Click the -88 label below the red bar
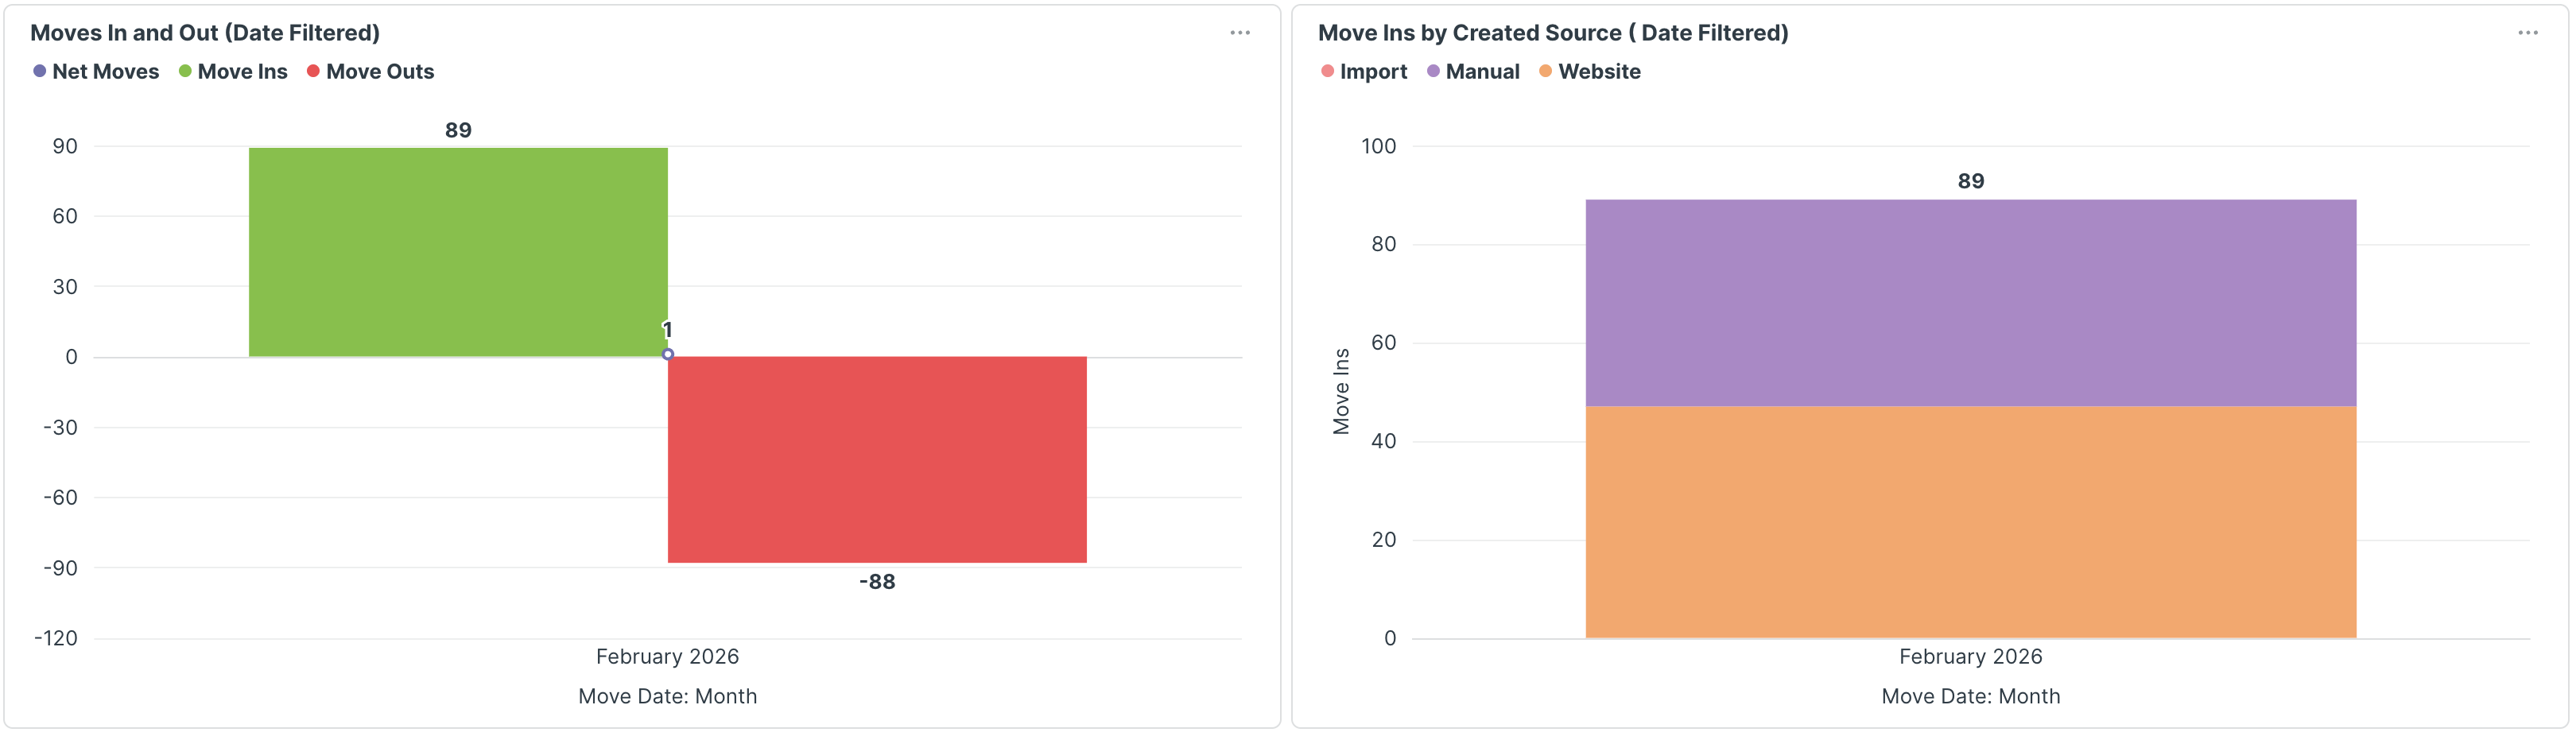The height and width of the screenshot is (736, 2576). pos(877,582)
